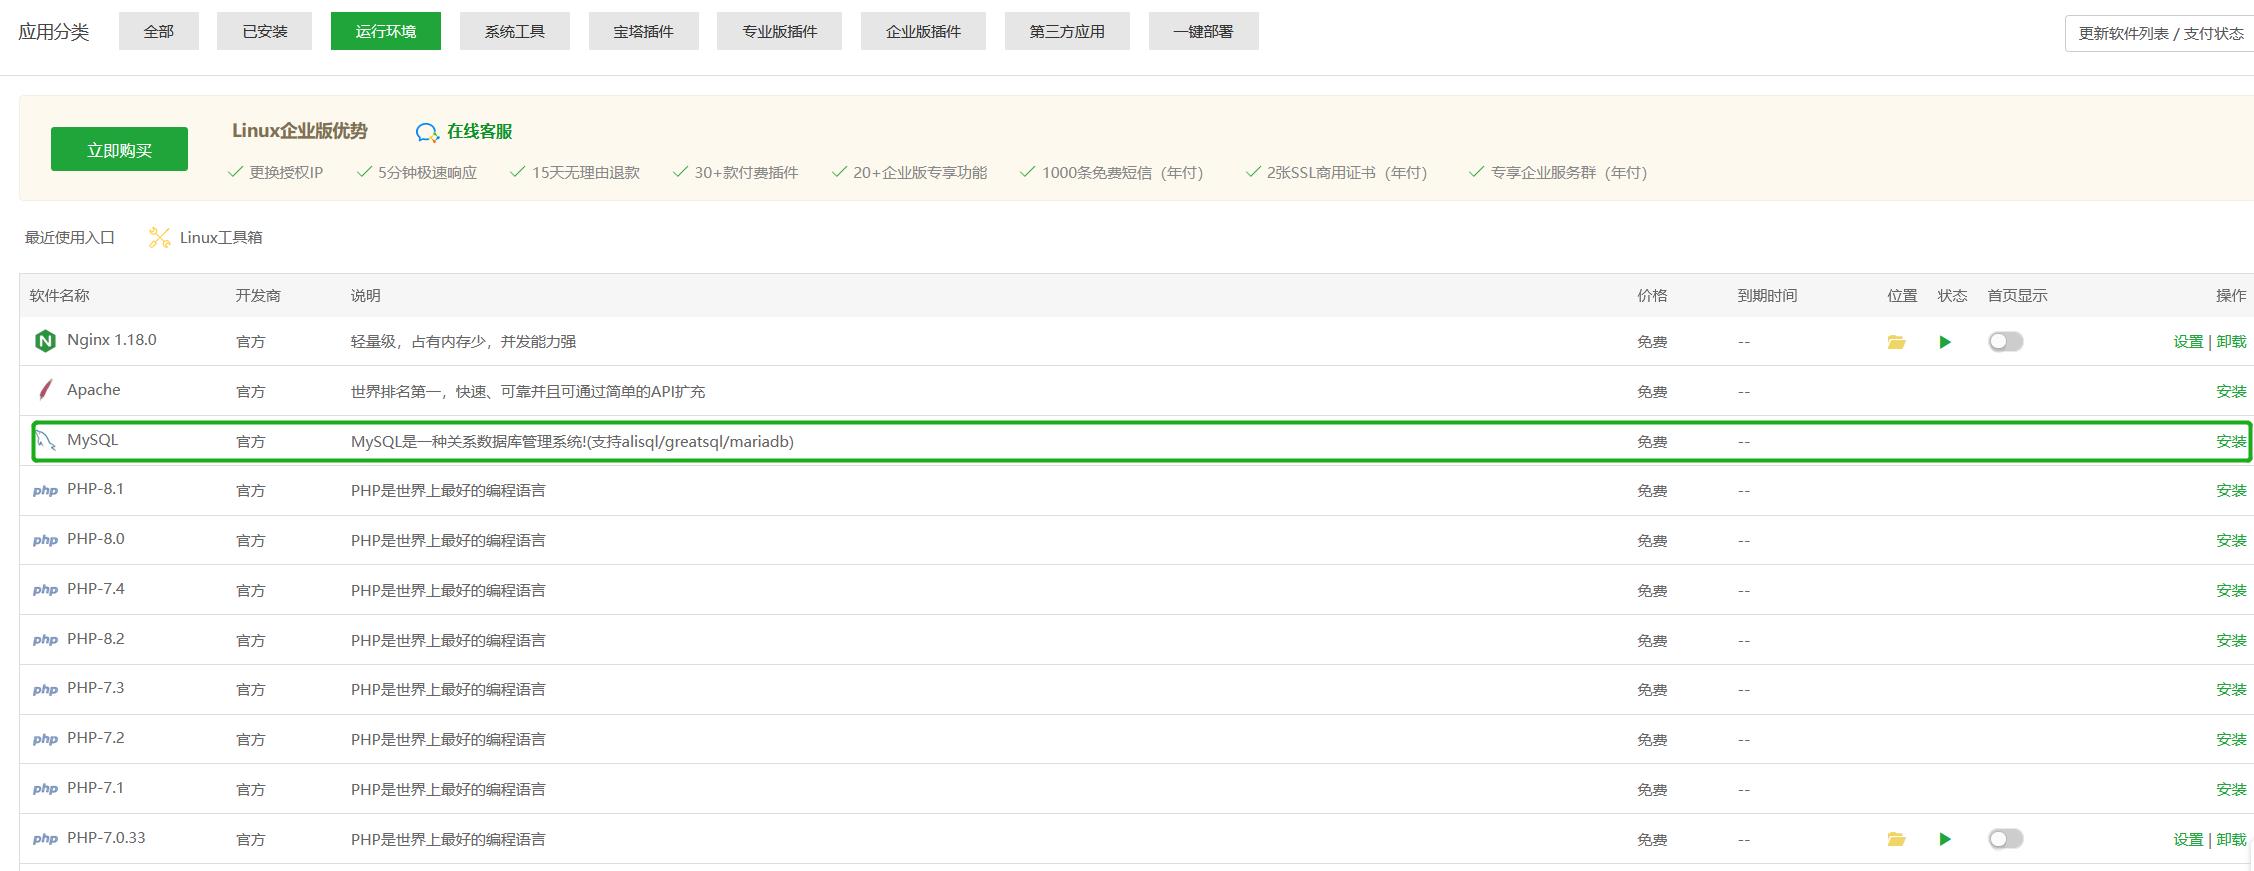Image resolution: width=2254 pixels, height=871 pixels.
Task: Click the Nginx running status play icon
Action: [1945, 342]
